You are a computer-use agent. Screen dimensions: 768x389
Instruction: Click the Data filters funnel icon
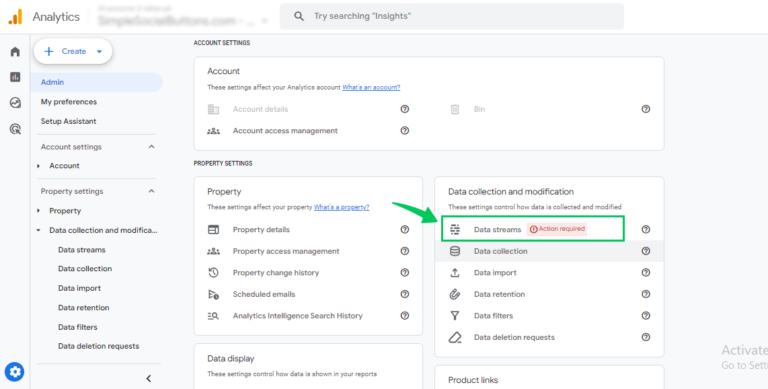pyautogui.click(x=455, y=316)
